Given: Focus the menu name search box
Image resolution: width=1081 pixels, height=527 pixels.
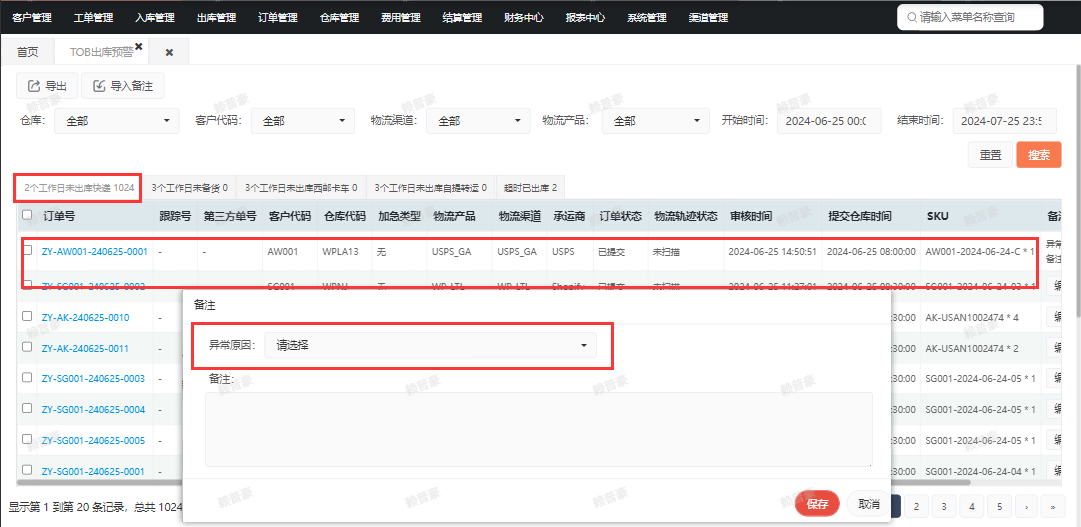Looking at the screenshot, I should (x=970, y=17).
